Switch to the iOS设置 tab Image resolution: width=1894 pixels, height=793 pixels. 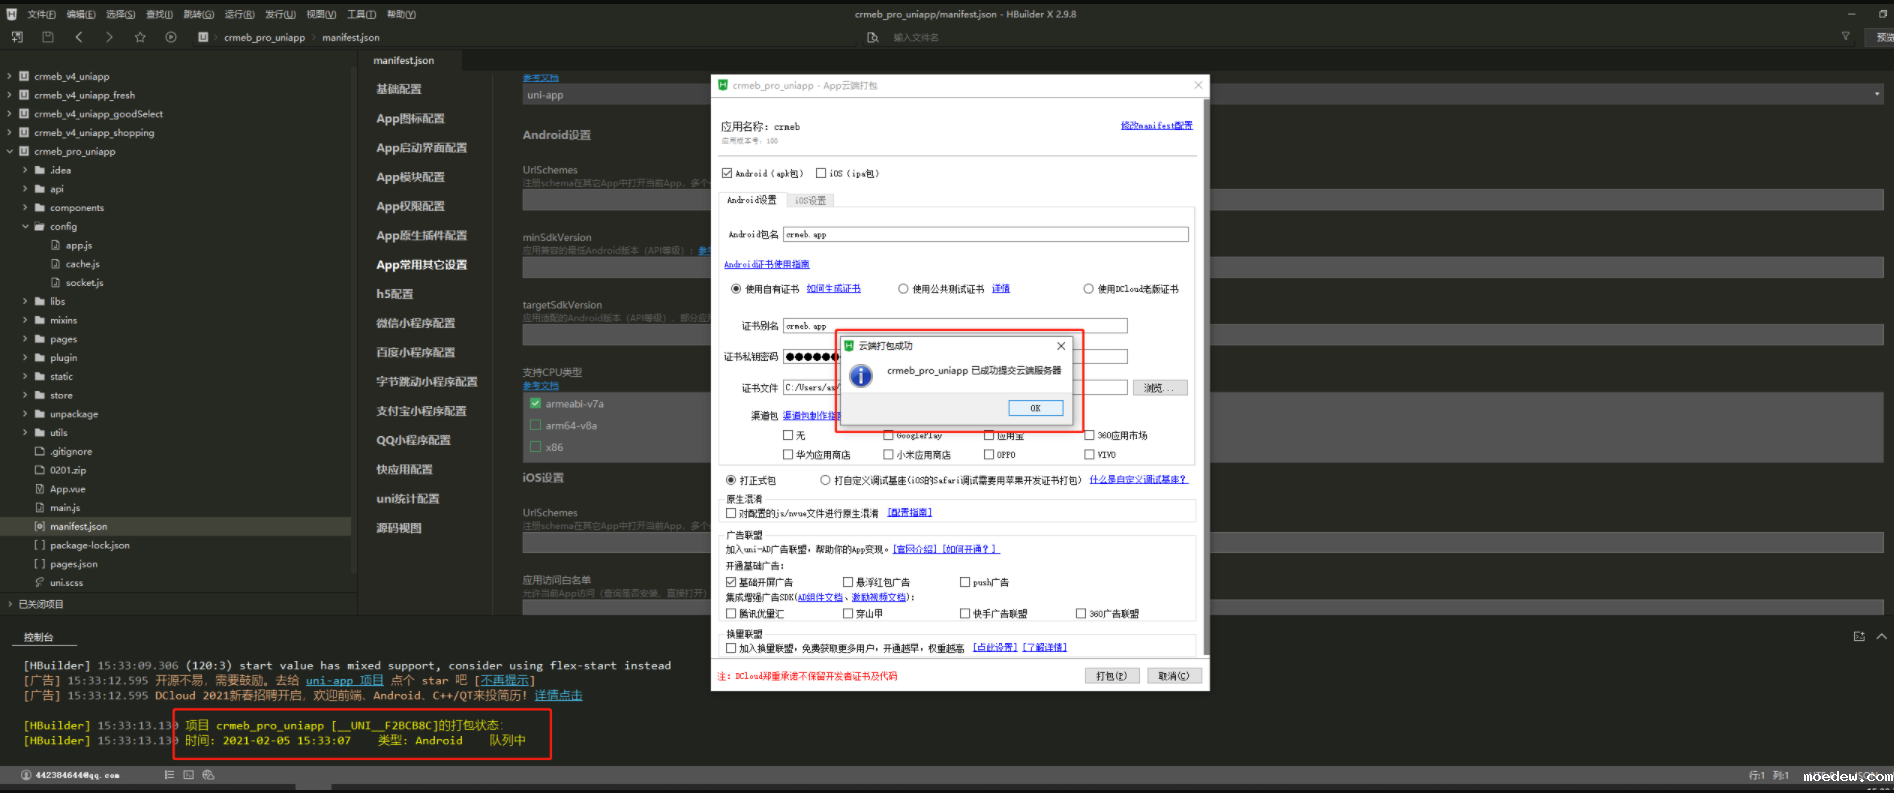(x=810, y=200)
